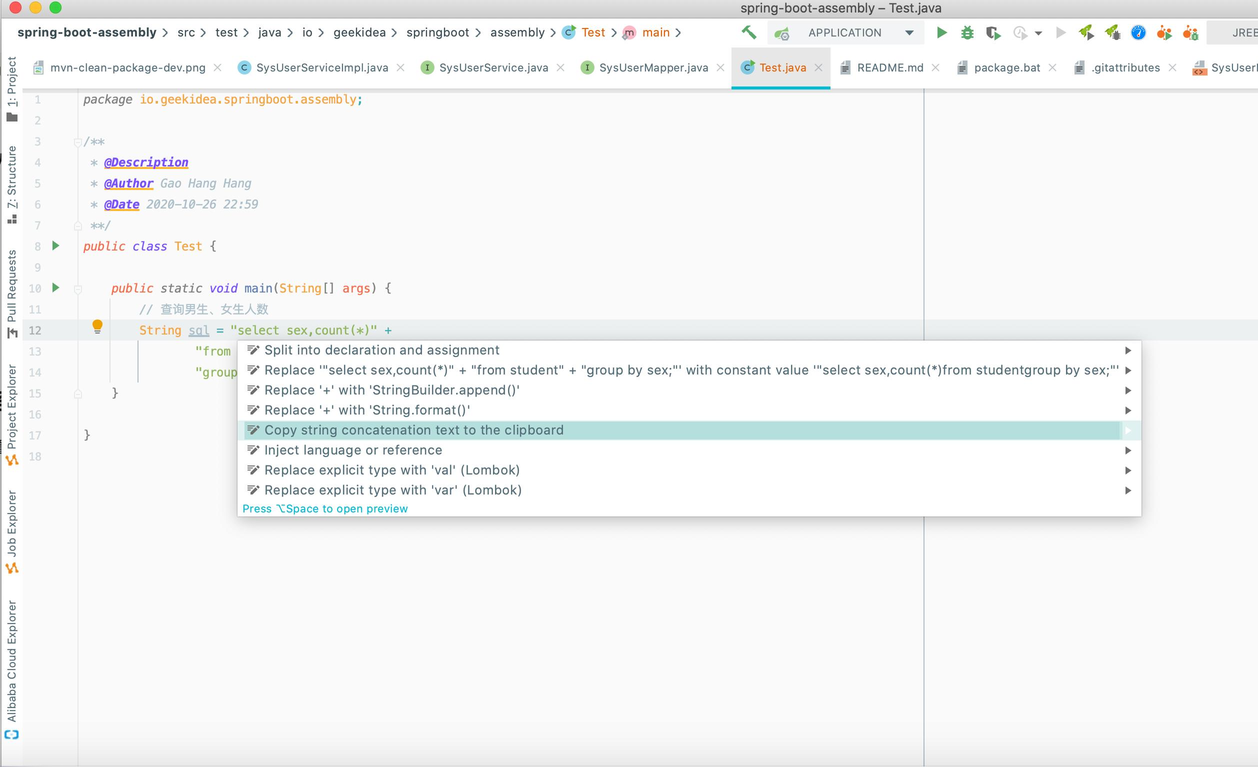The width and height of the screenshot is (1258, 767).
Task: Switch to mvn-clean-package-dev.png tab
Action: click(x=128, y=68)
